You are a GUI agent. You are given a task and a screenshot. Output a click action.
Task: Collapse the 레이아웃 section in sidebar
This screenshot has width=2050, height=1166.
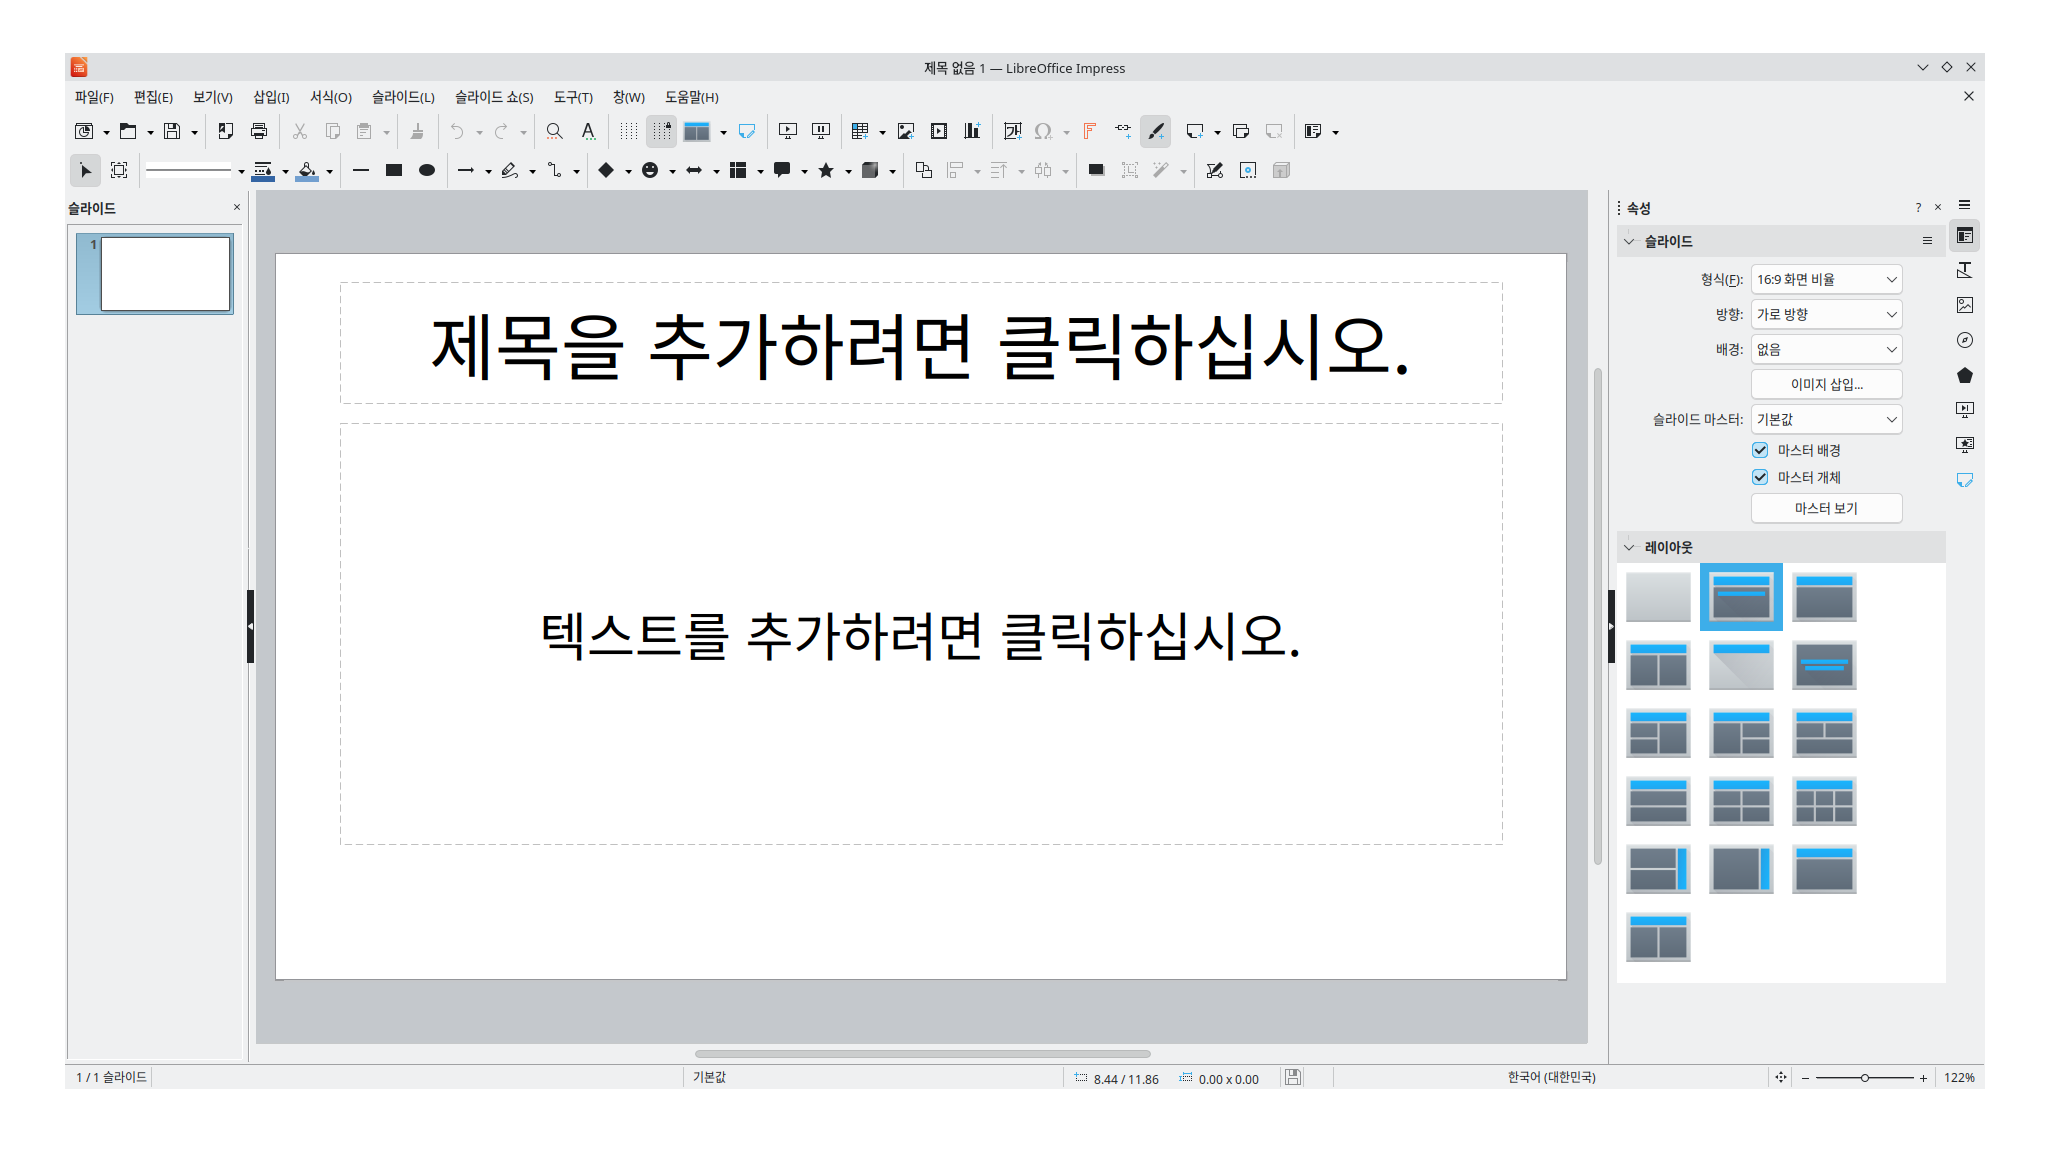pyautogui.click(x=1629, y=547)
